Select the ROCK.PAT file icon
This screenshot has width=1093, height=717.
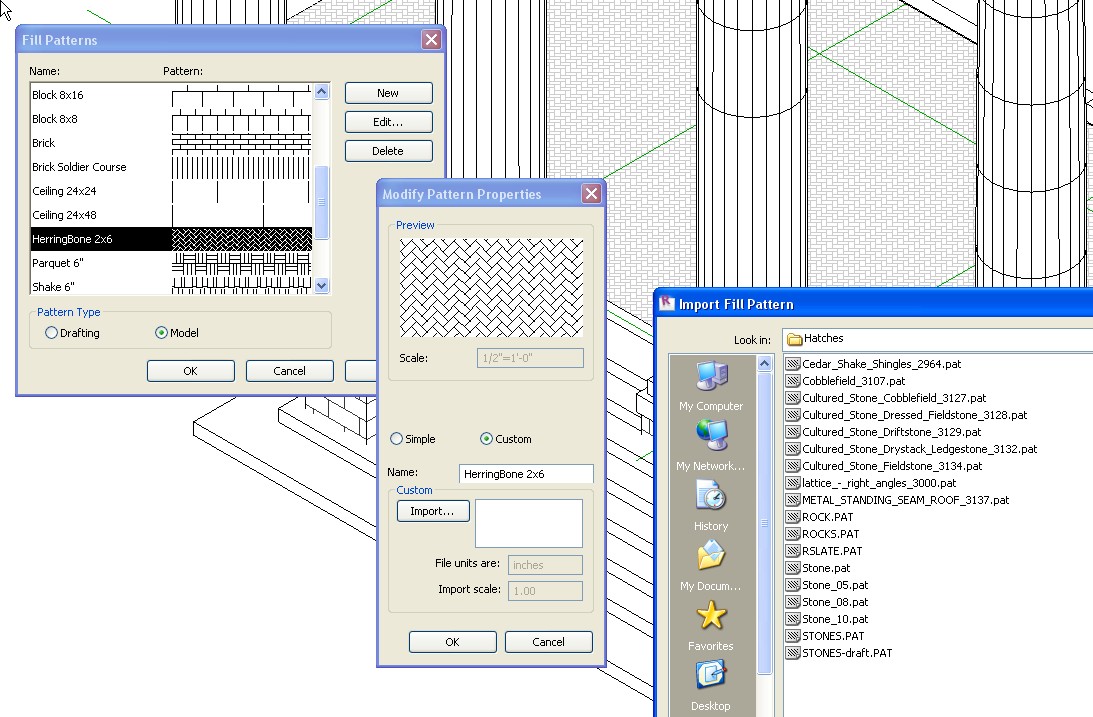coord(793,517)
